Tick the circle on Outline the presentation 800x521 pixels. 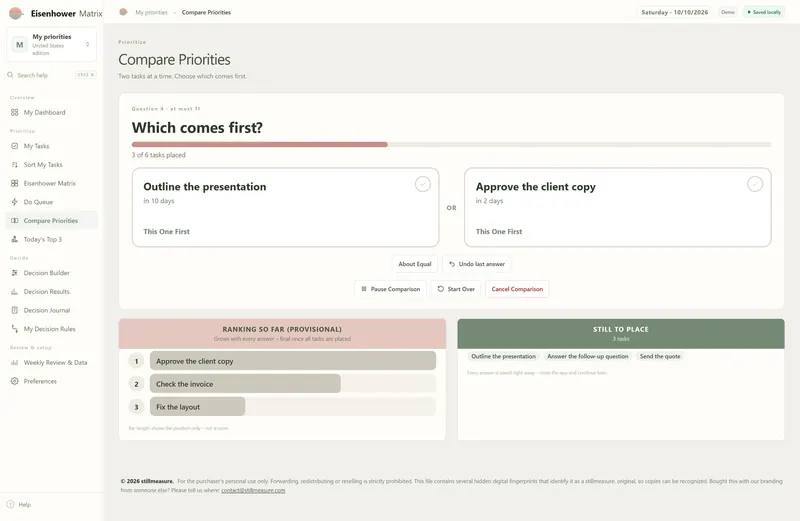(422, 184)
